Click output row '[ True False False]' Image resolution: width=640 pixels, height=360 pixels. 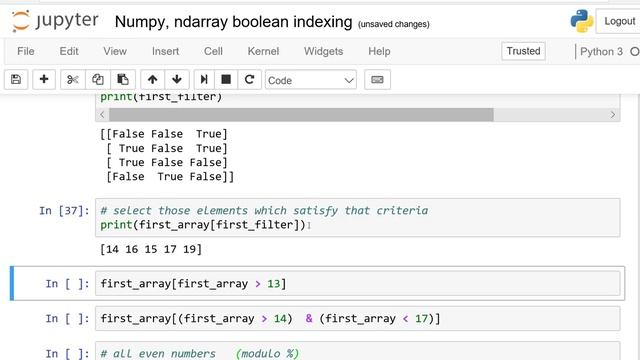pyautogui.click(x=167, y=162)
